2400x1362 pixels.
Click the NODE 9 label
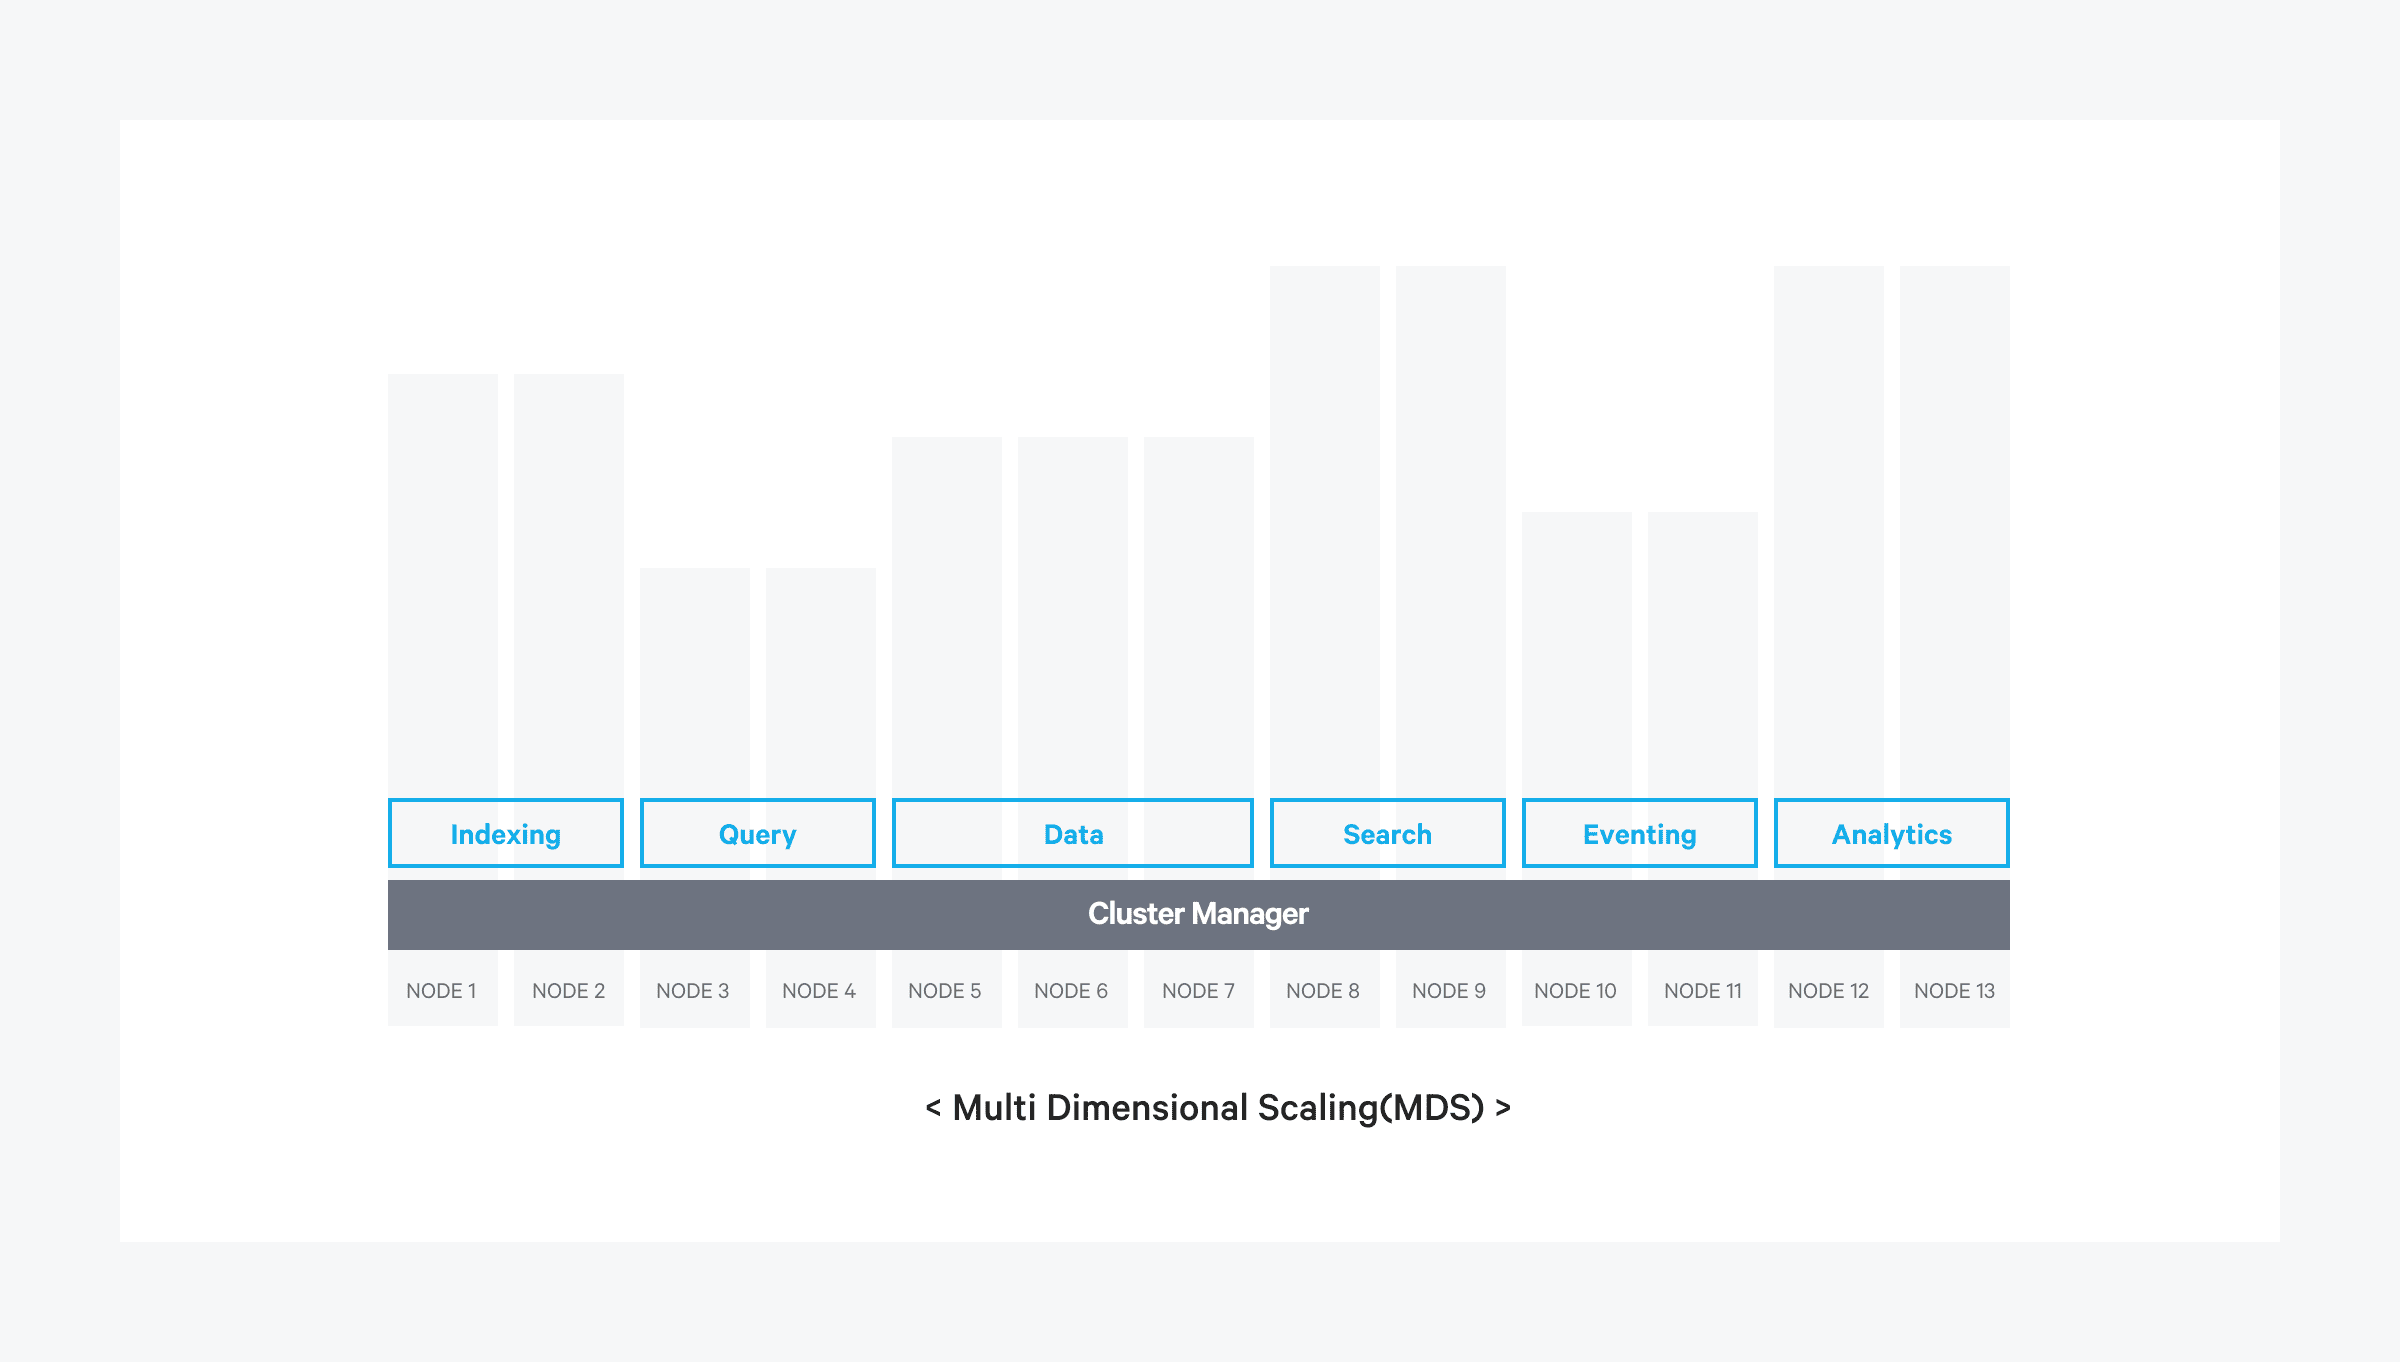(1449, 991)
